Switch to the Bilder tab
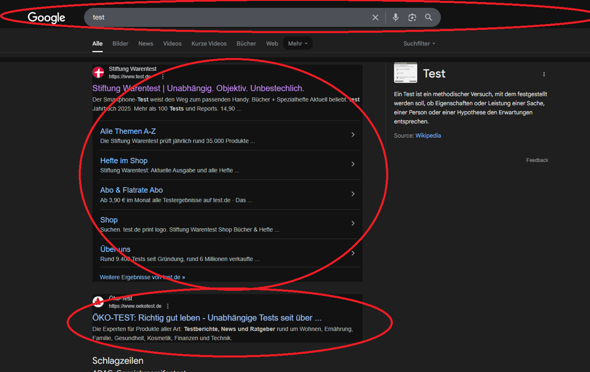The height and width of the screenshot is (372, 590). pos(120,44)
